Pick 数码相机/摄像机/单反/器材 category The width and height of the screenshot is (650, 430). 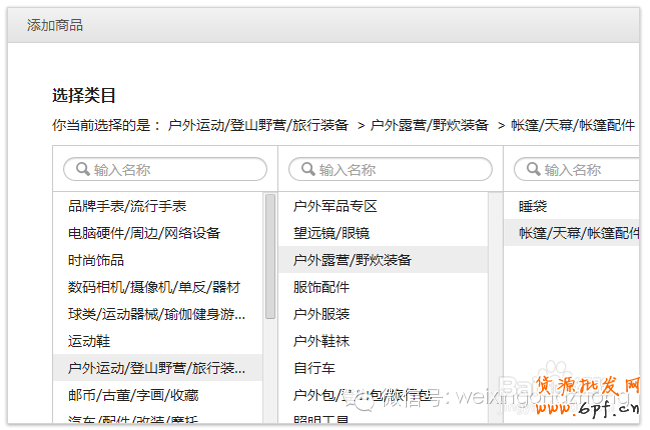click(x=153, y=287)
